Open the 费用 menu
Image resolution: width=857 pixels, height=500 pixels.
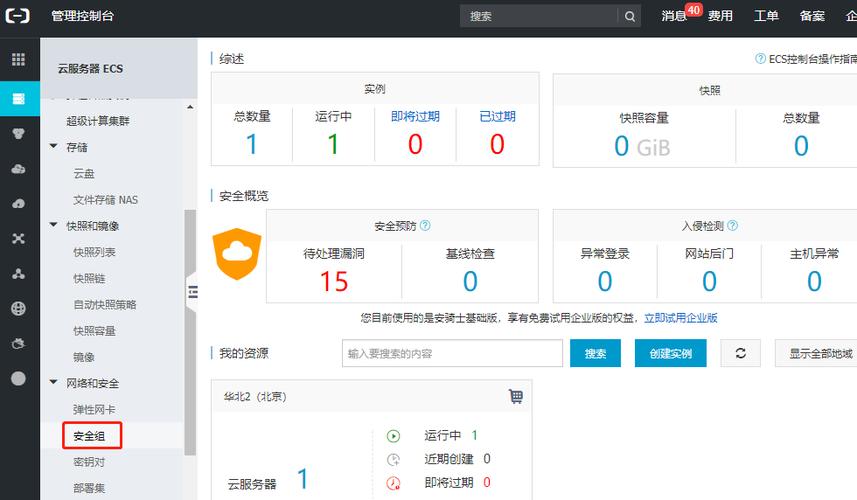[720, 16]
